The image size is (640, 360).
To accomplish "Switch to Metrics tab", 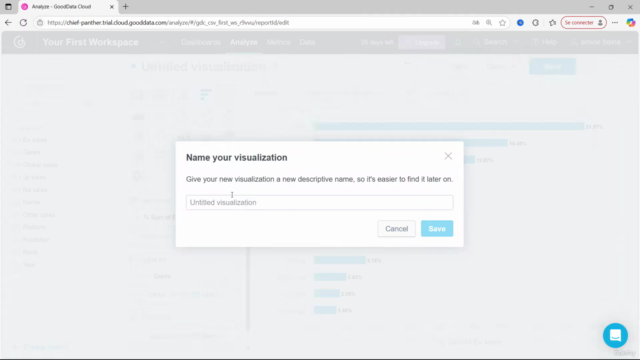I will point(278,42).
